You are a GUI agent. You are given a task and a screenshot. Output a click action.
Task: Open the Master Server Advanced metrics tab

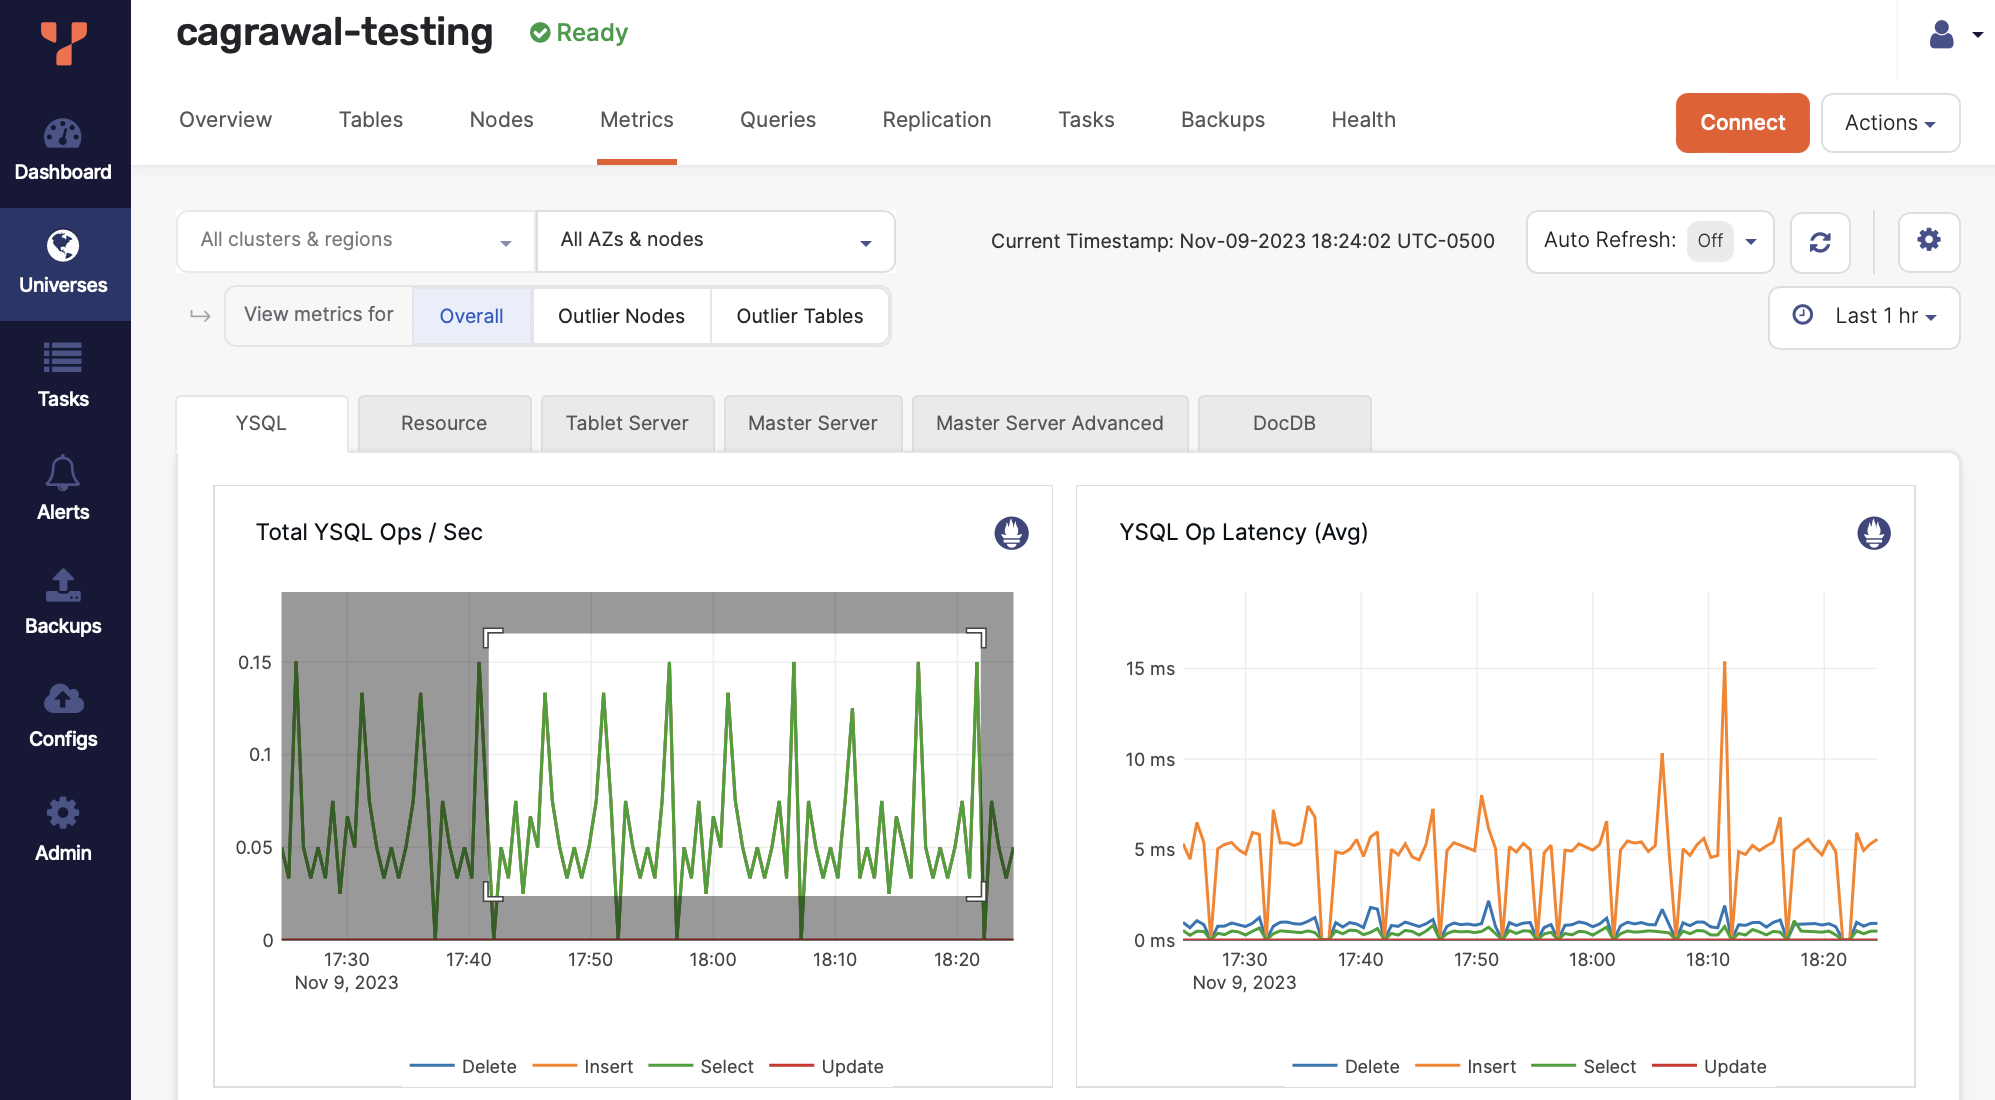click(1049, 423)
